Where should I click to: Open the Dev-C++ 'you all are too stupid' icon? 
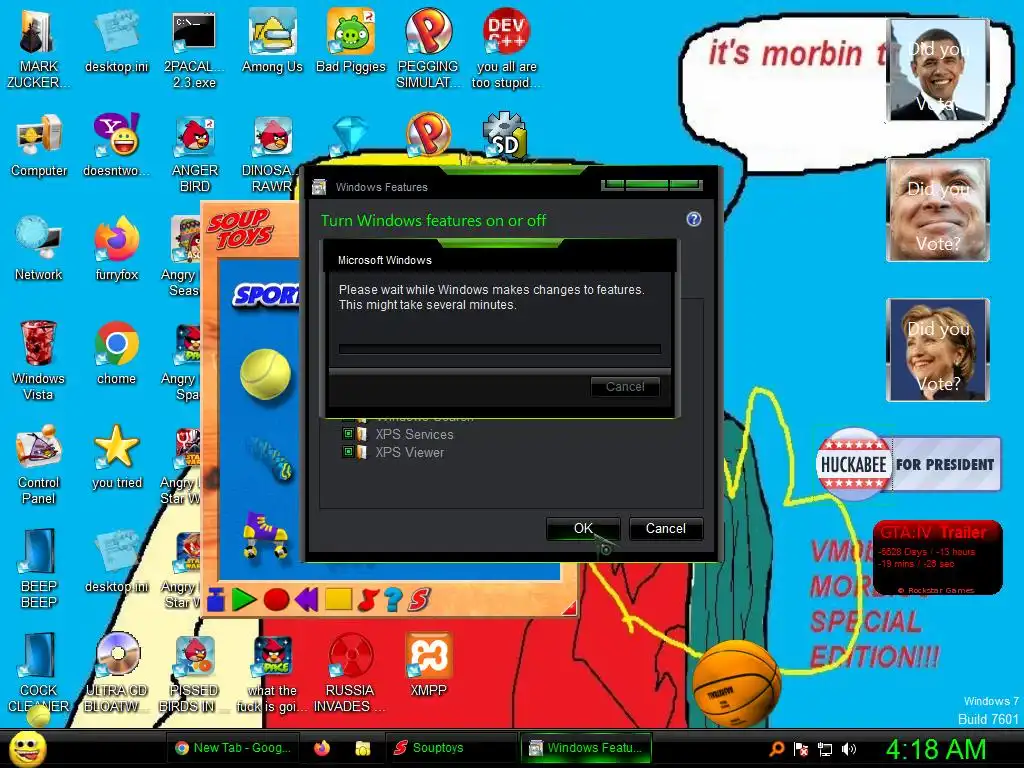(x=506, y=48)
